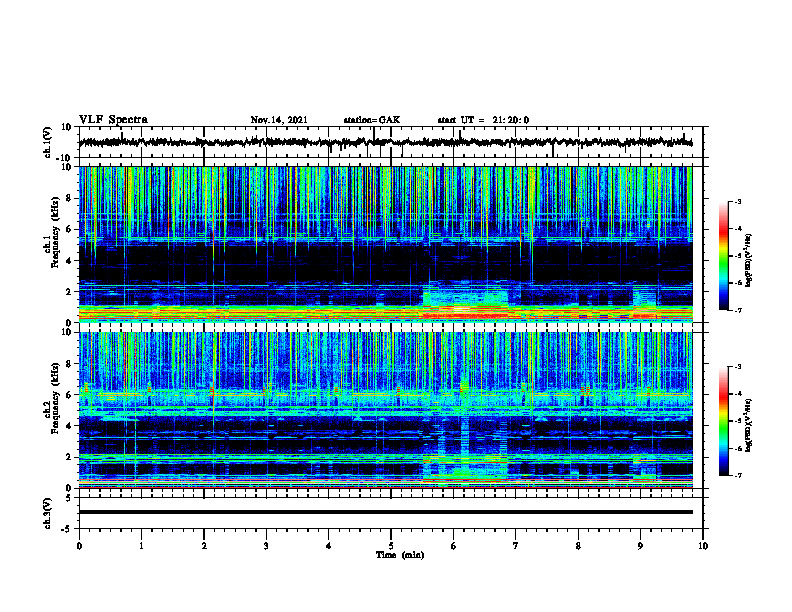Click time axis tick label "10"
This screenshot has height=612, width=792.
tap(703, 546)
